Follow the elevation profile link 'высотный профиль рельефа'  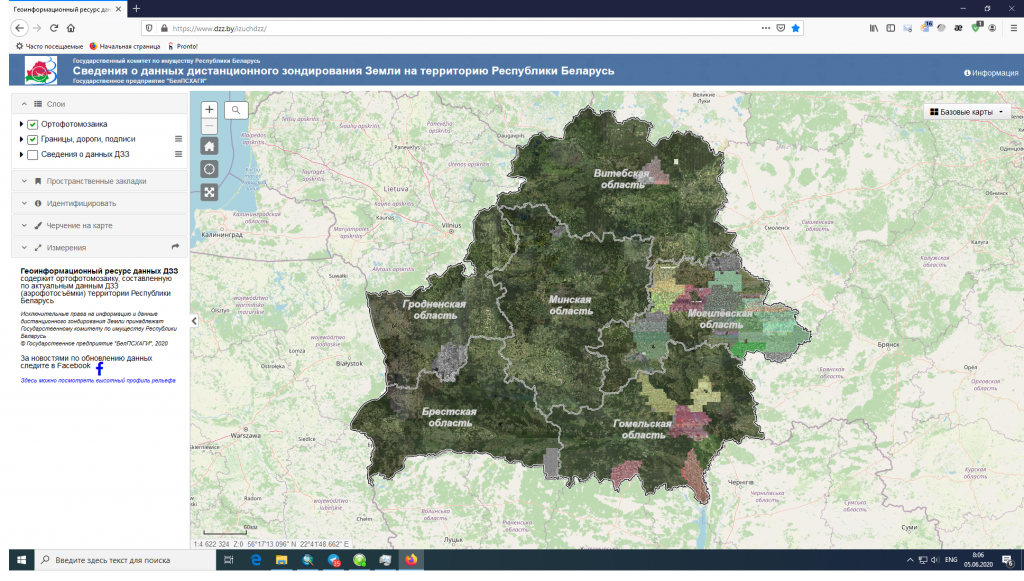[97, 381]
